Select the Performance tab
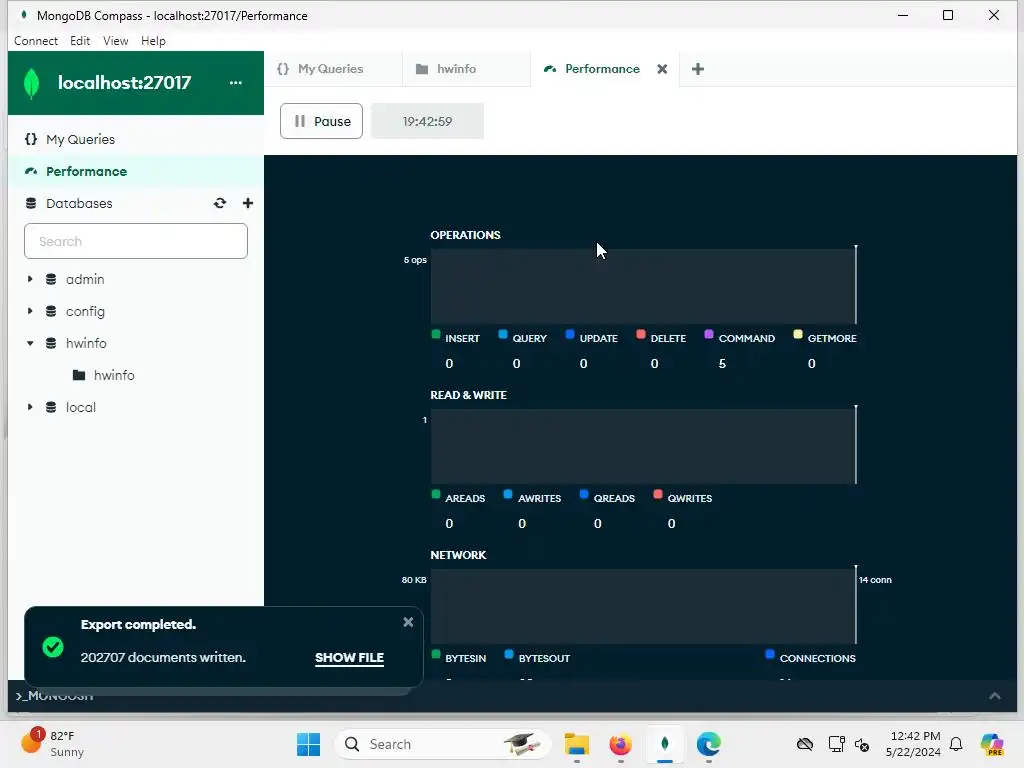Image resolution: width=1024 pixels, height=768 pixels. (x=601, y=69)
